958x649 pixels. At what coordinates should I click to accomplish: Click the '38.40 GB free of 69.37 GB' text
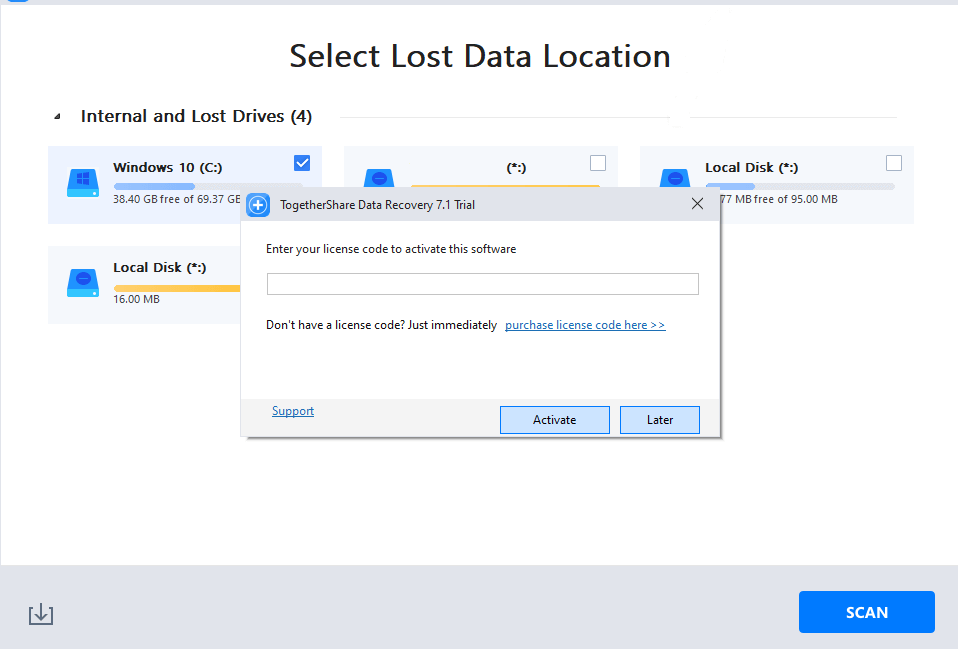177,199
